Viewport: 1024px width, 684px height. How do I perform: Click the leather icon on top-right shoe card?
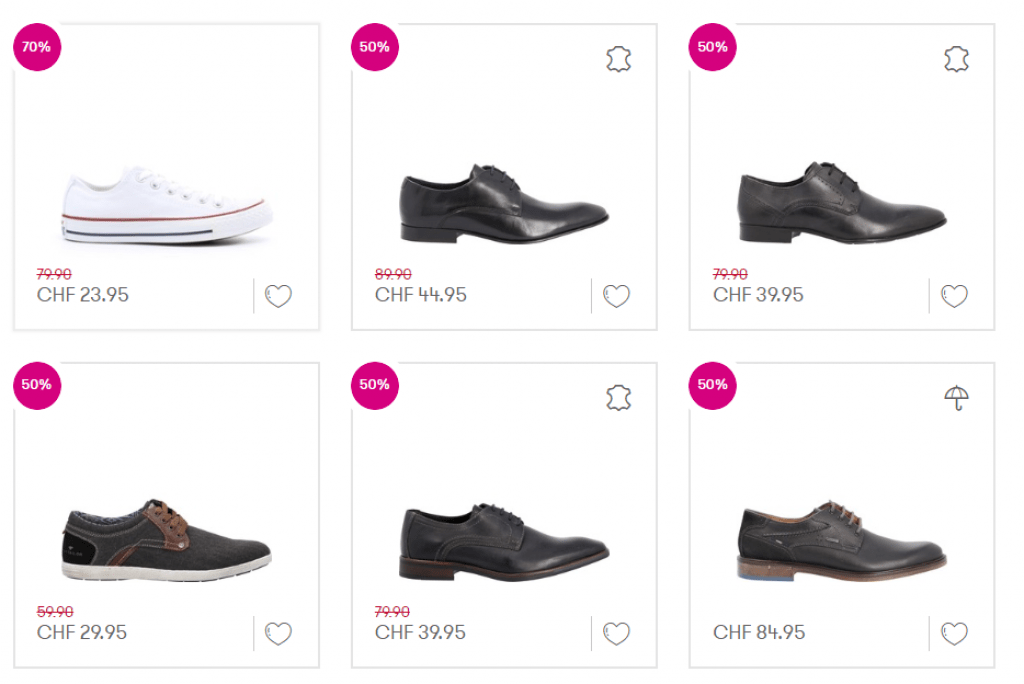tap(957, 60)
